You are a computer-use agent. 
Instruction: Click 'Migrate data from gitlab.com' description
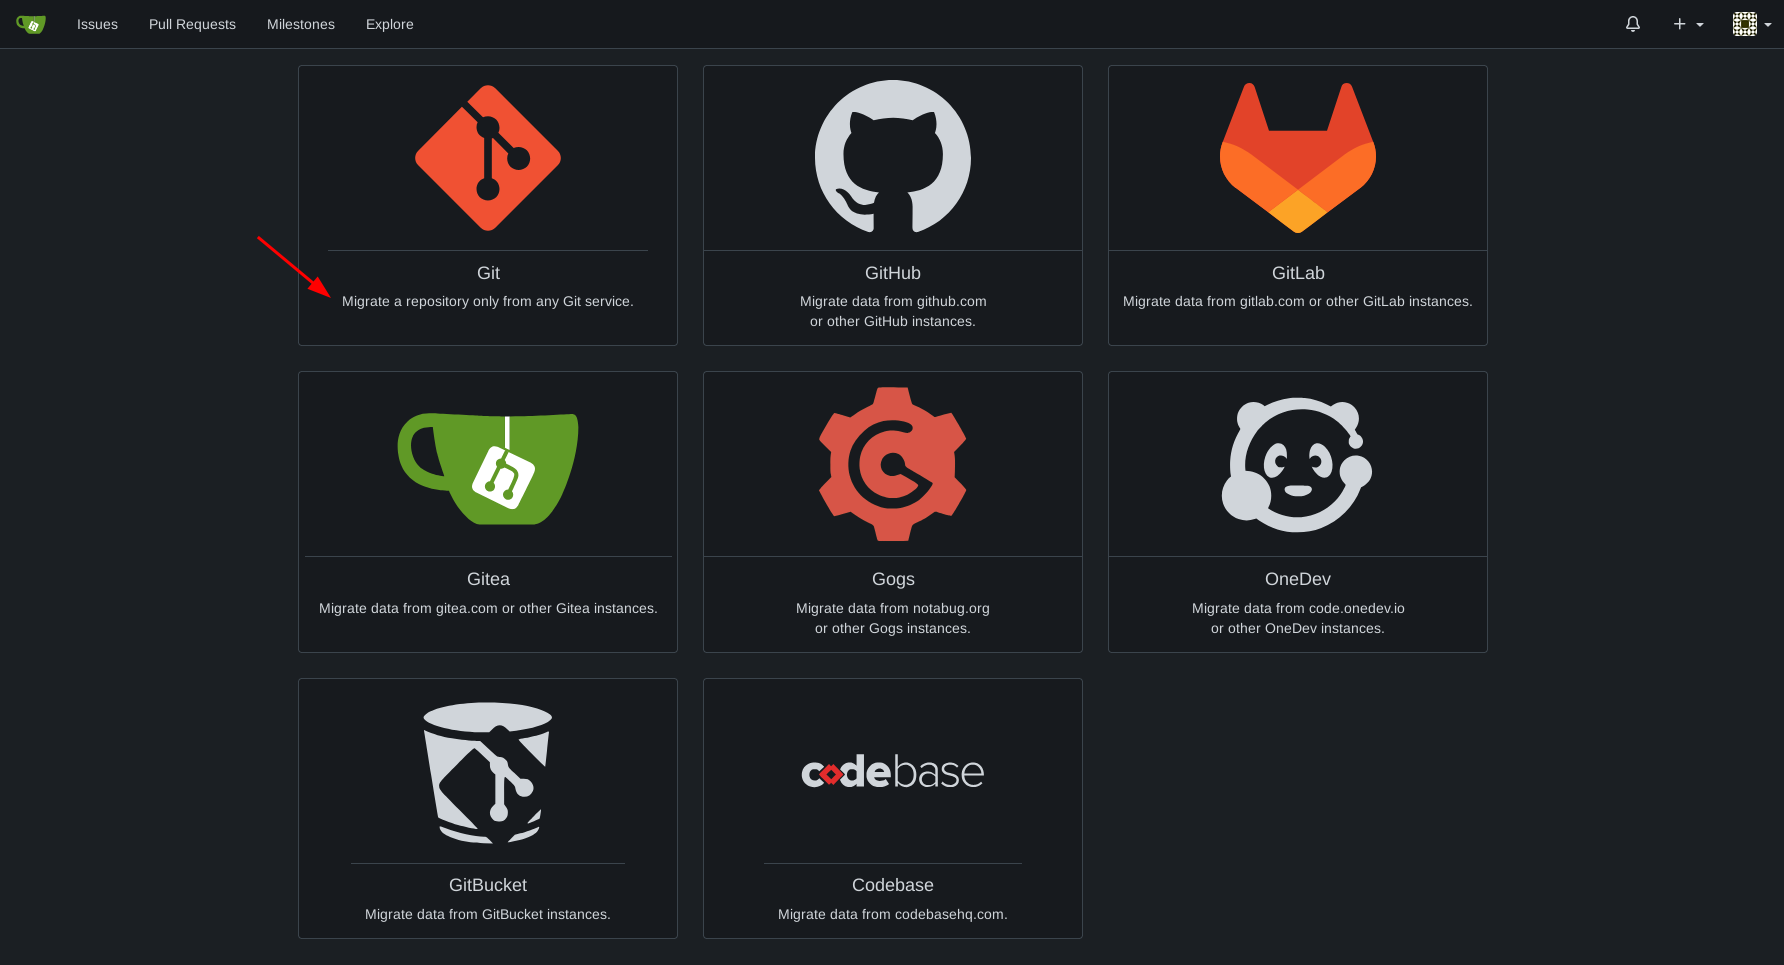(1298, 301)
